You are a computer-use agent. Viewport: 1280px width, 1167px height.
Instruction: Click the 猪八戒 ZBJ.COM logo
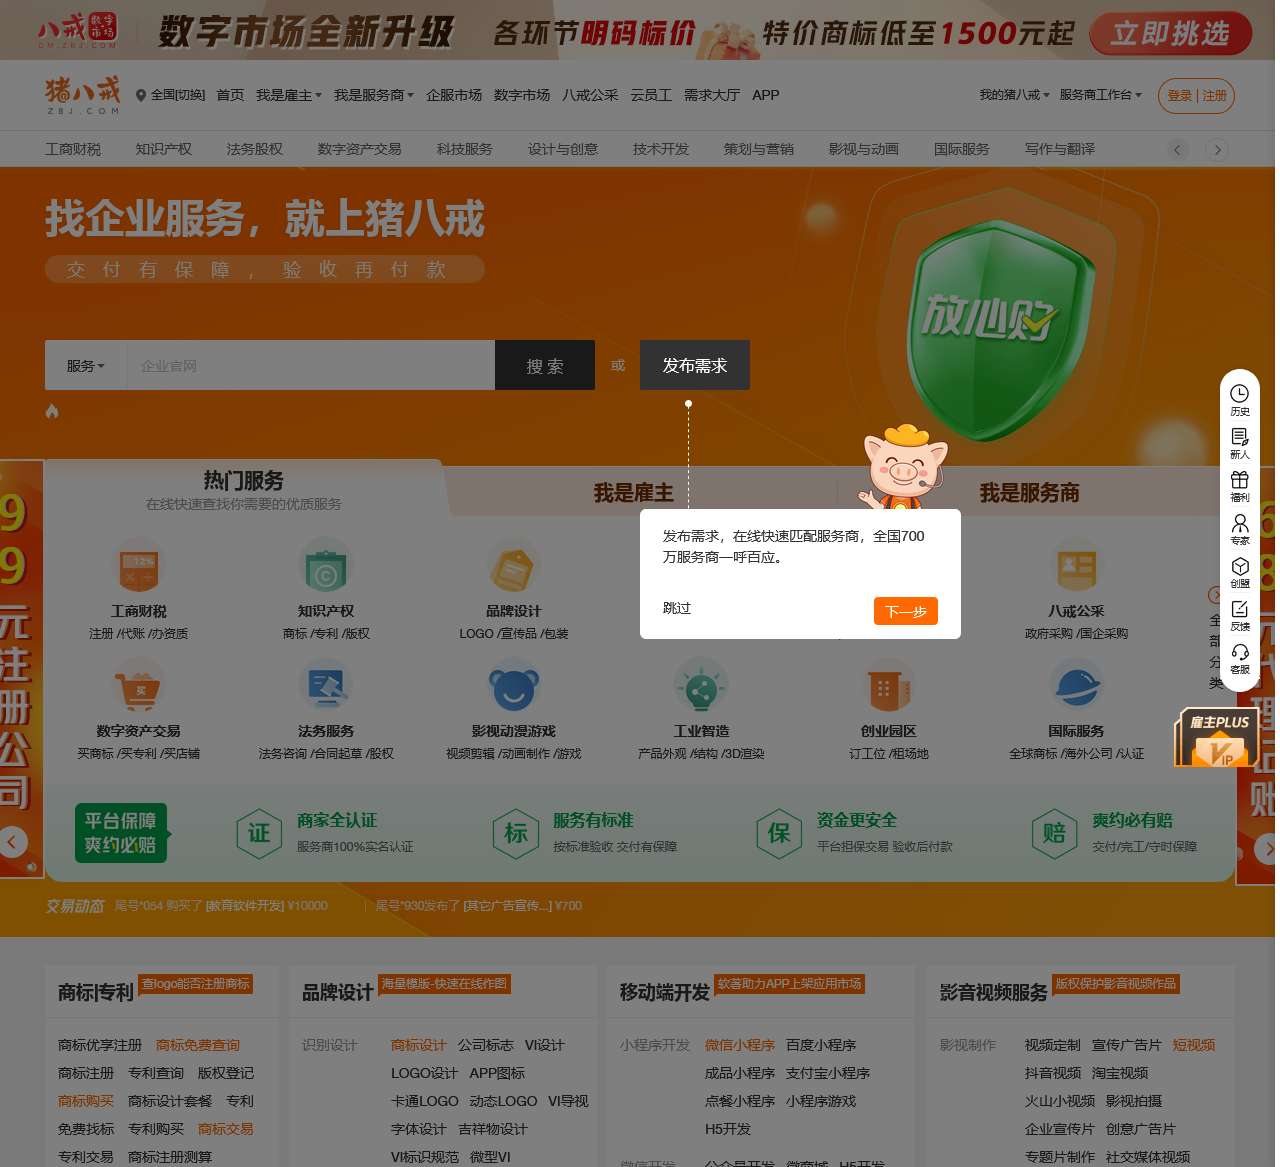click(82, 95)
